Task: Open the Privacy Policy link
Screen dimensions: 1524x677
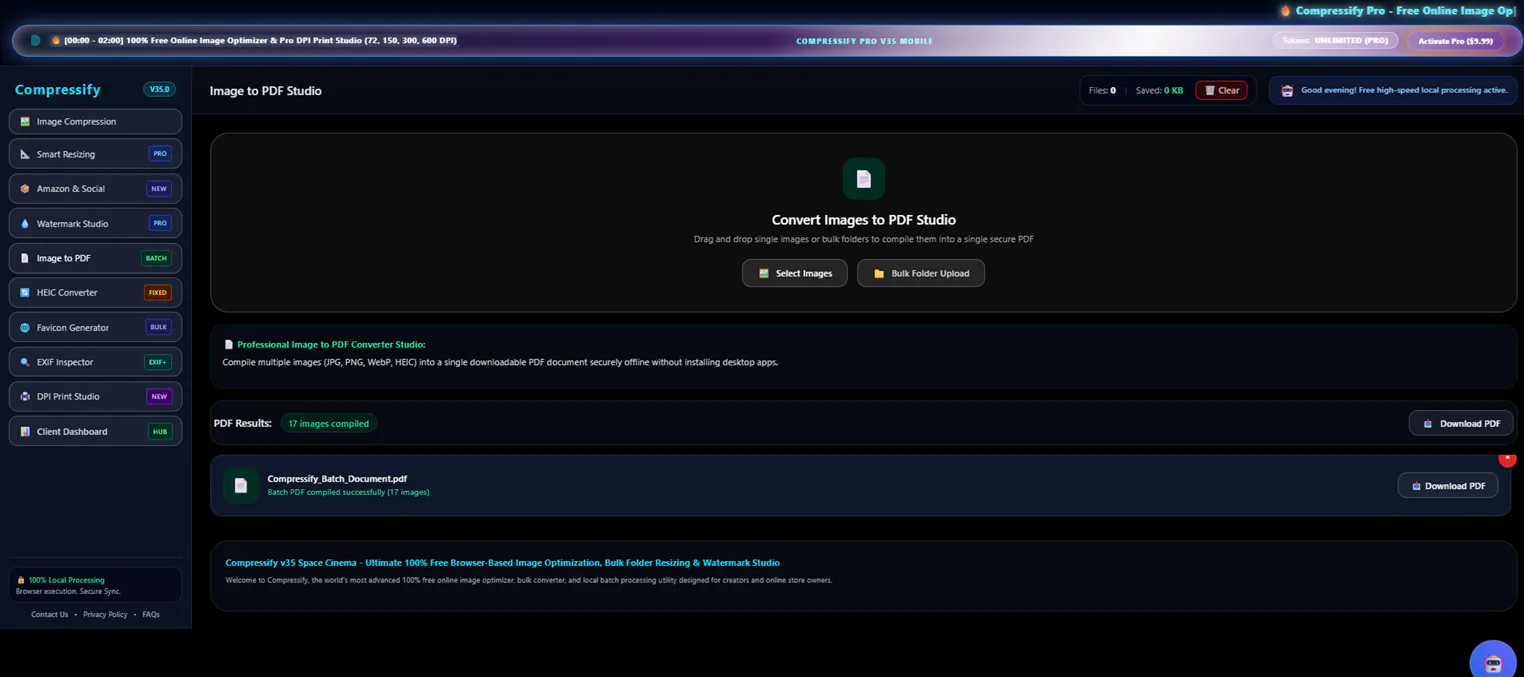Action: (x=105, y=614)
